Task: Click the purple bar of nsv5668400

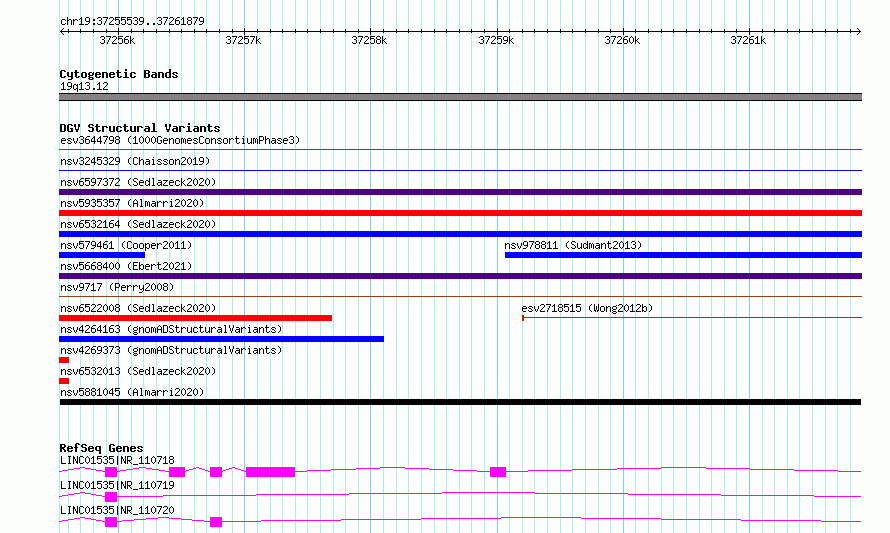Action: pyautogui.click(x=460, y=276)
